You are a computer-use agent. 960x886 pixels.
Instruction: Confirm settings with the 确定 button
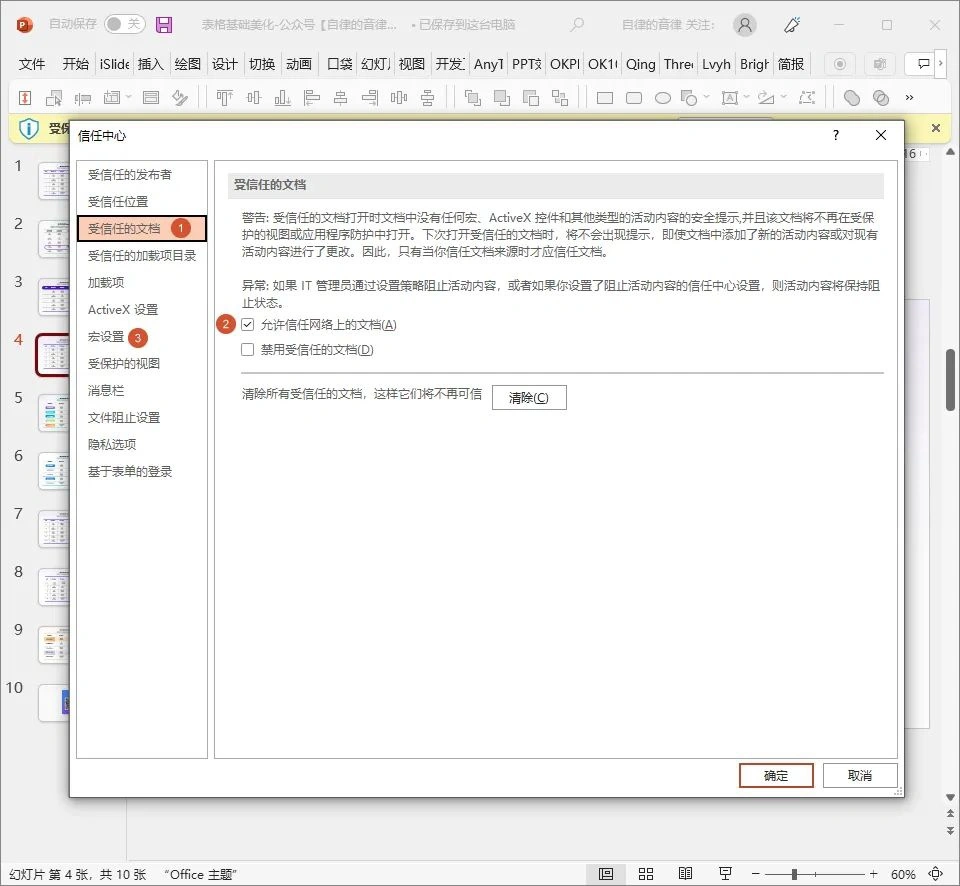click(776, 775)
